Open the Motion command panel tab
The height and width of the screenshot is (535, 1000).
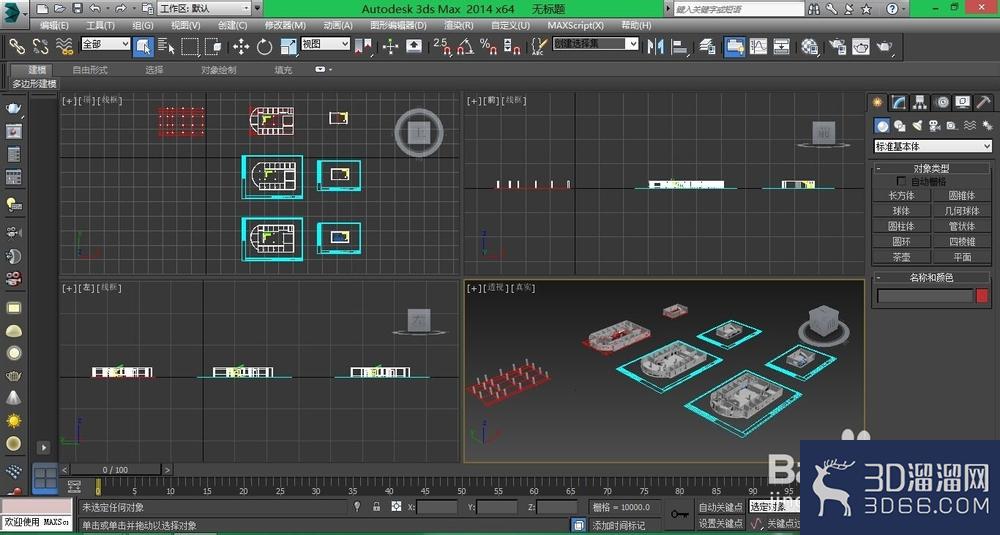(941, 102)
